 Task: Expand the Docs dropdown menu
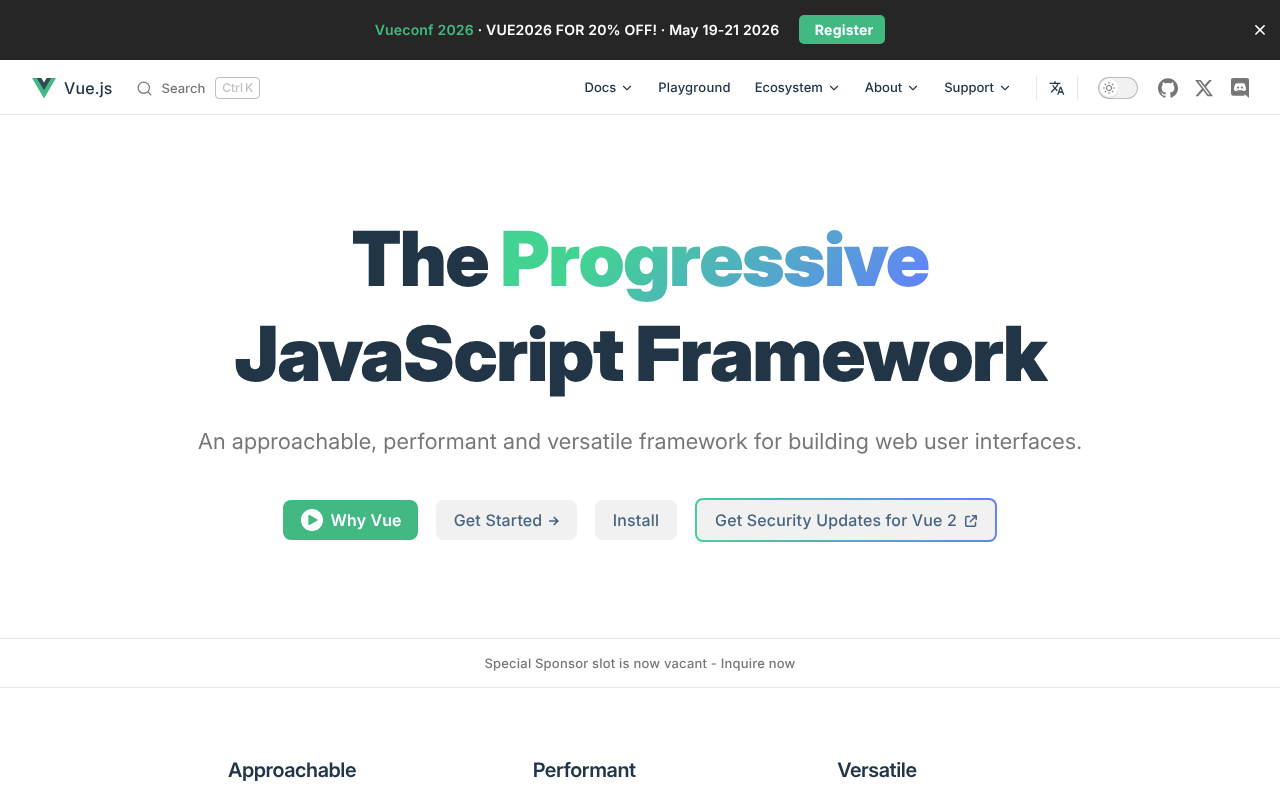pyautogui.click(x=608, y=88)
